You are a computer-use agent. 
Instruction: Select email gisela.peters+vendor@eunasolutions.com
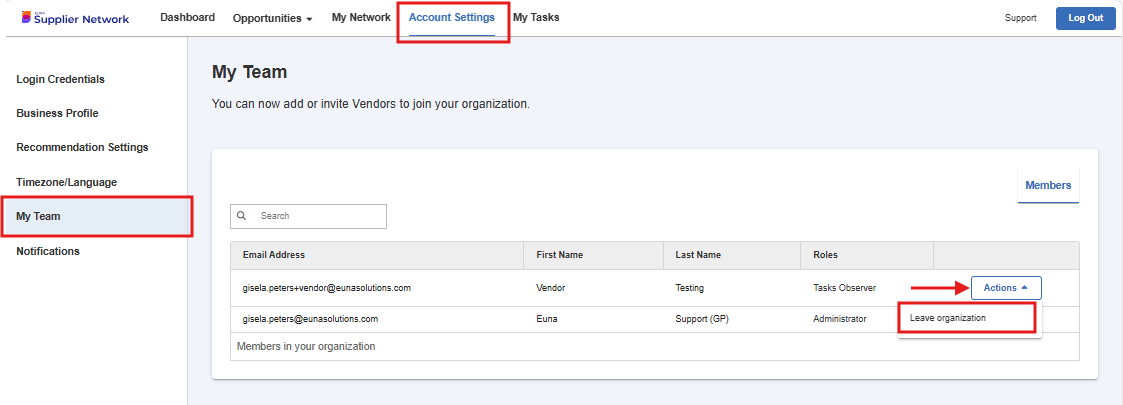coord(327,288)
